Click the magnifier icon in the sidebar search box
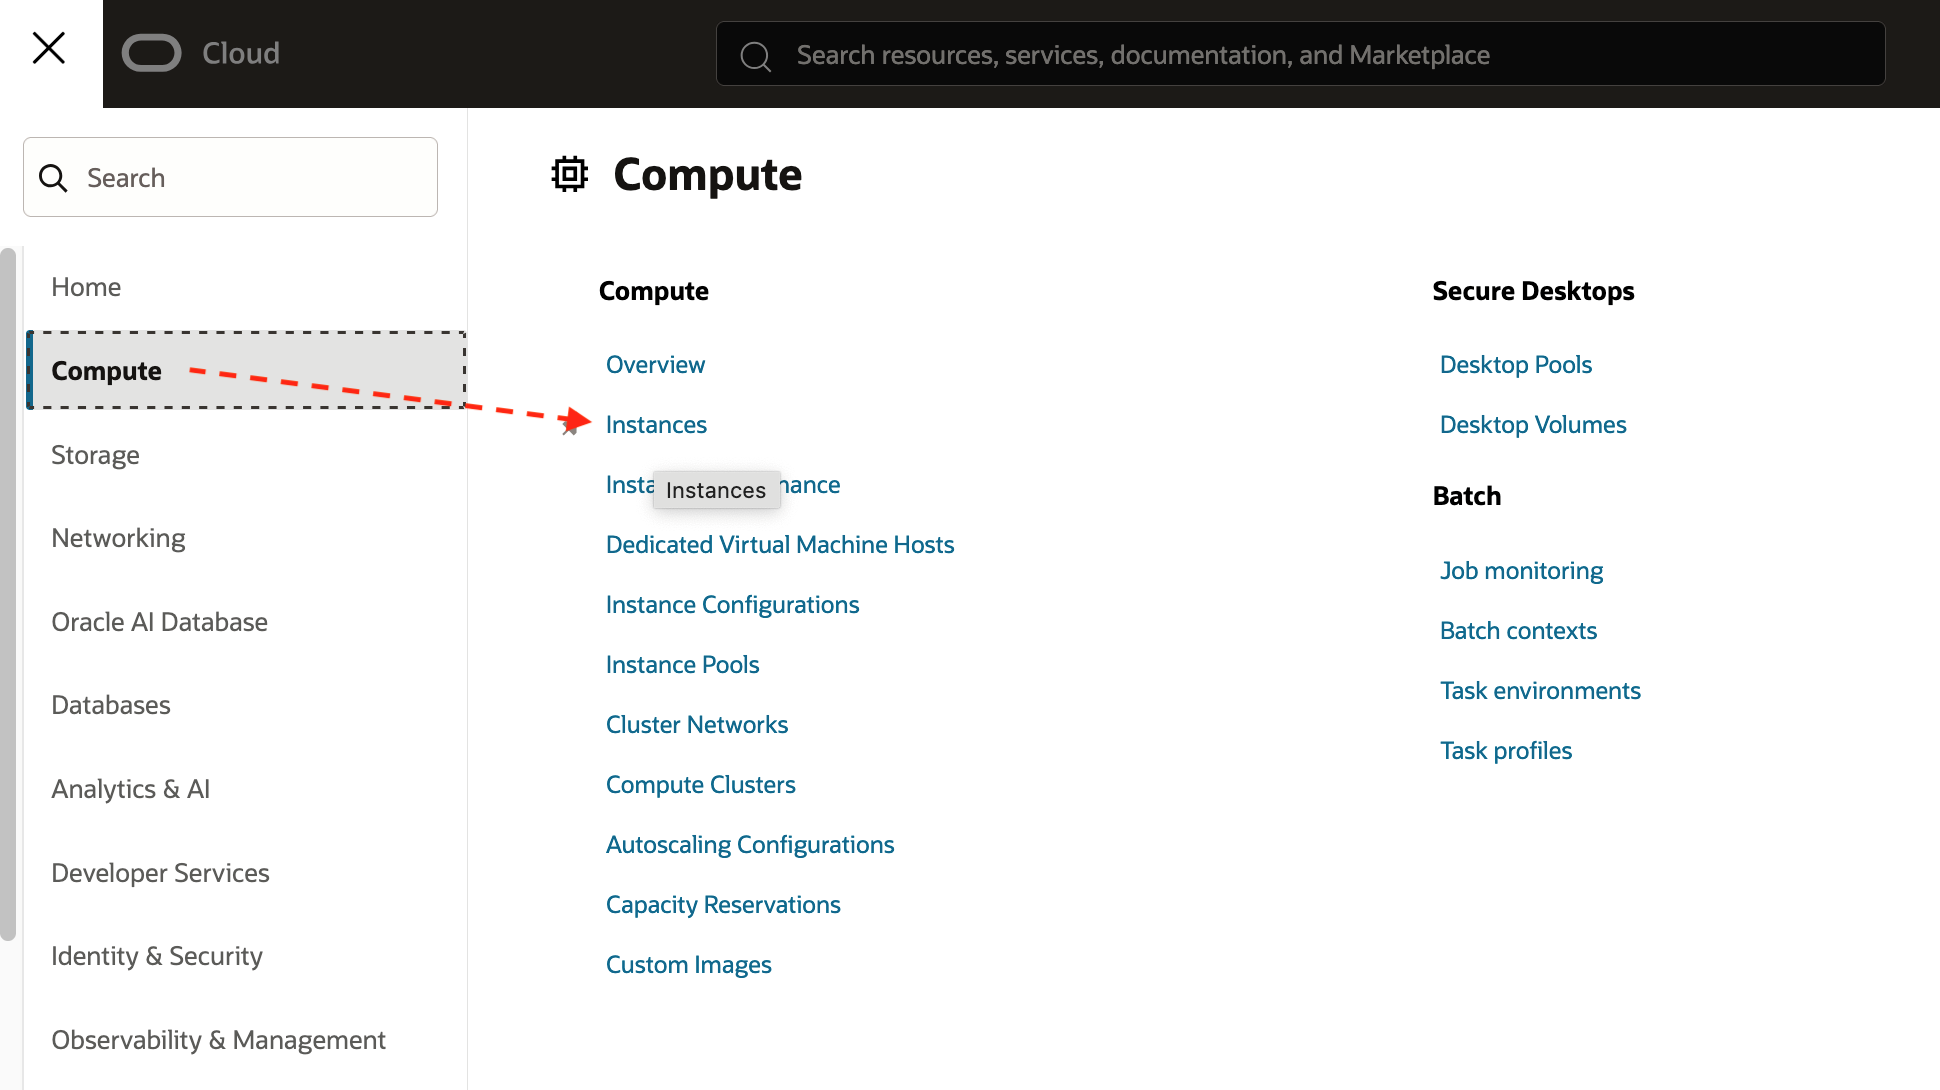 tap(54, 177)
